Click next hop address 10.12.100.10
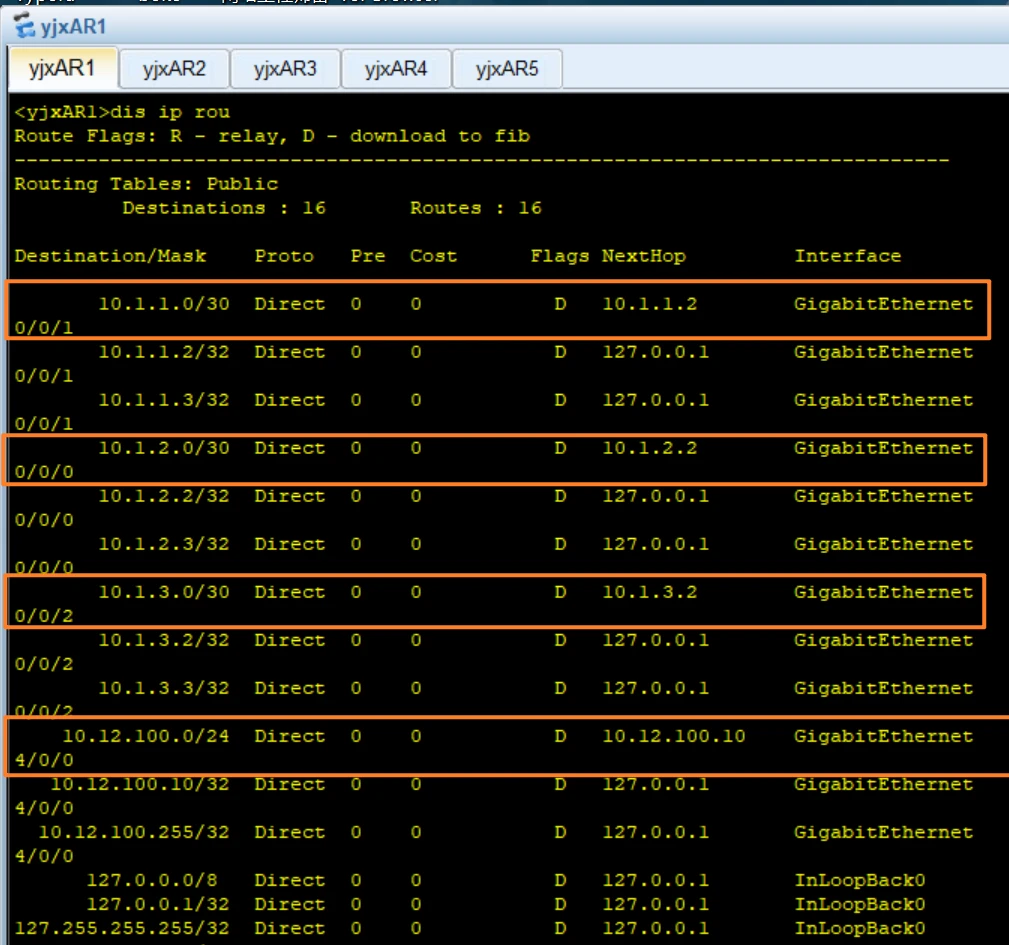The image size is (1009, 945). [x=673, y=736]
